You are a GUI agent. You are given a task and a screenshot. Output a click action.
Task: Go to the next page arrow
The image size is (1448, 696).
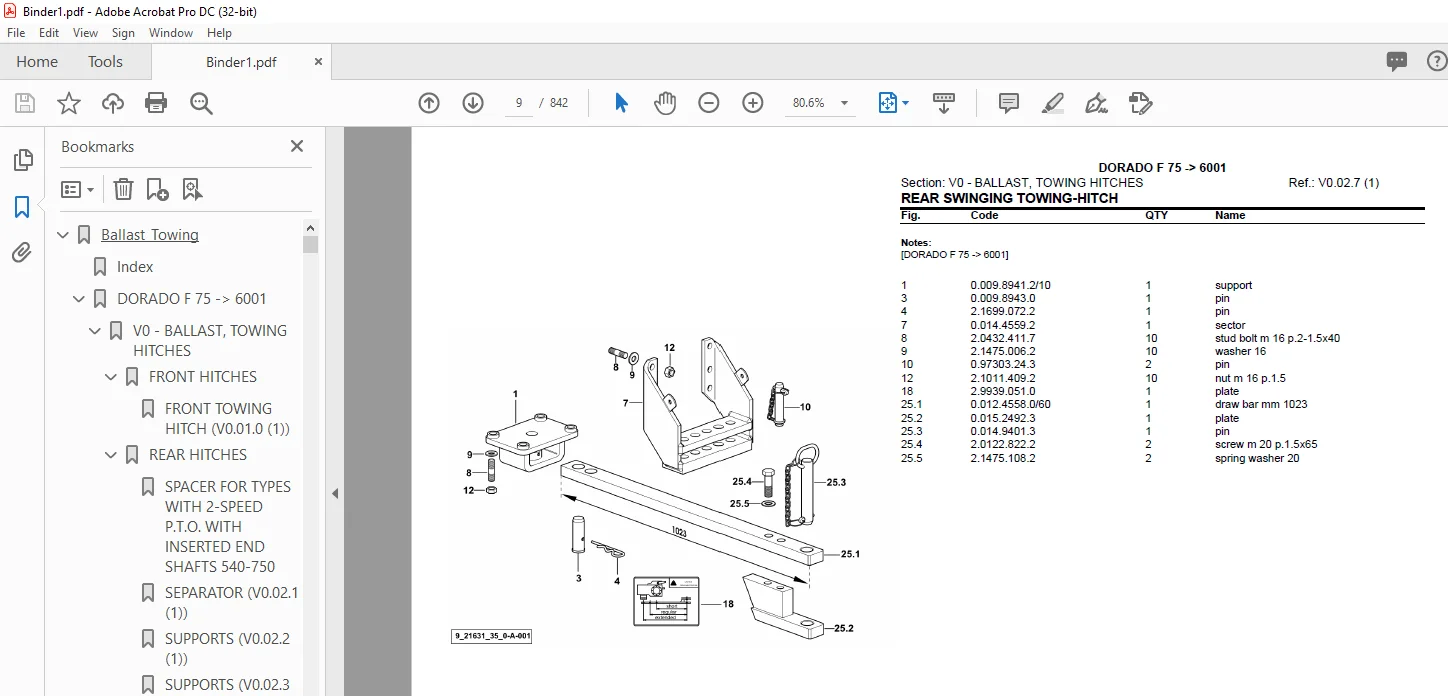[473, 103]
